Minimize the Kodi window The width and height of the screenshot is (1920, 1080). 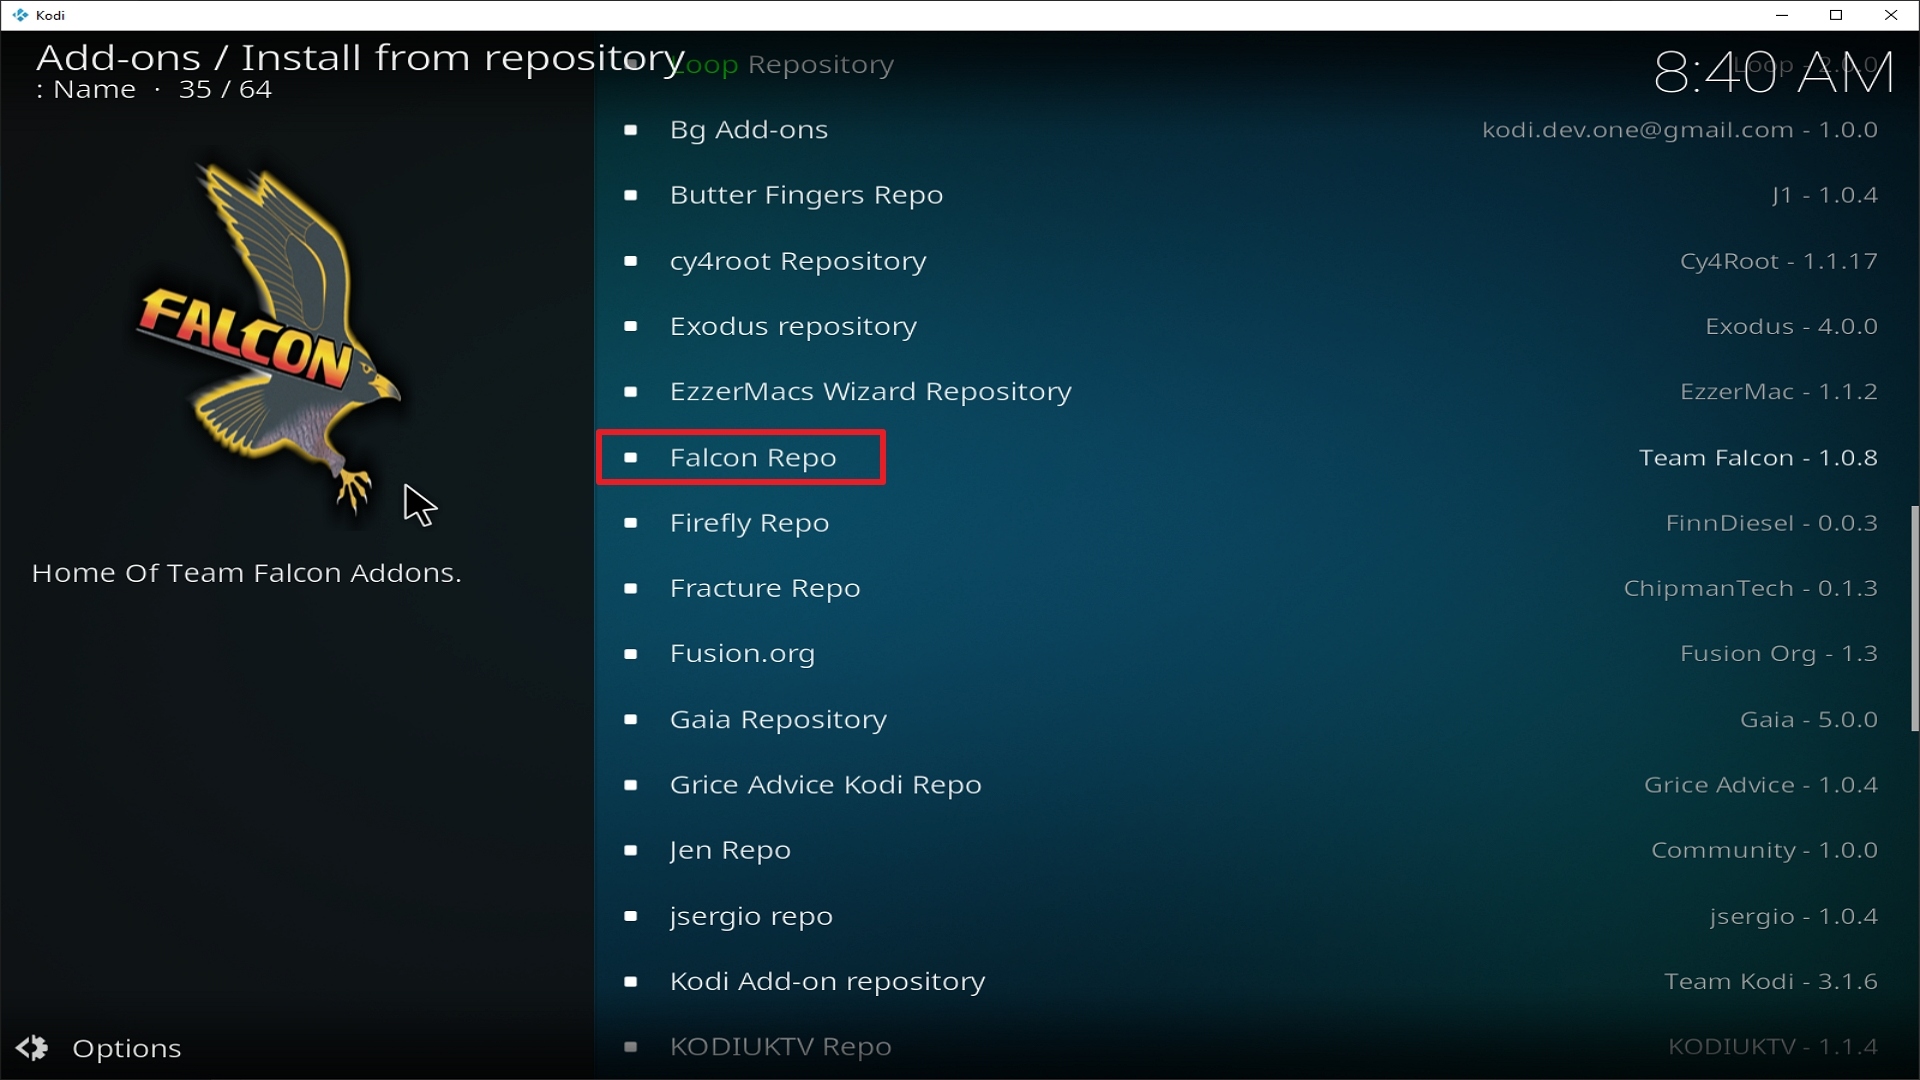1781,15
